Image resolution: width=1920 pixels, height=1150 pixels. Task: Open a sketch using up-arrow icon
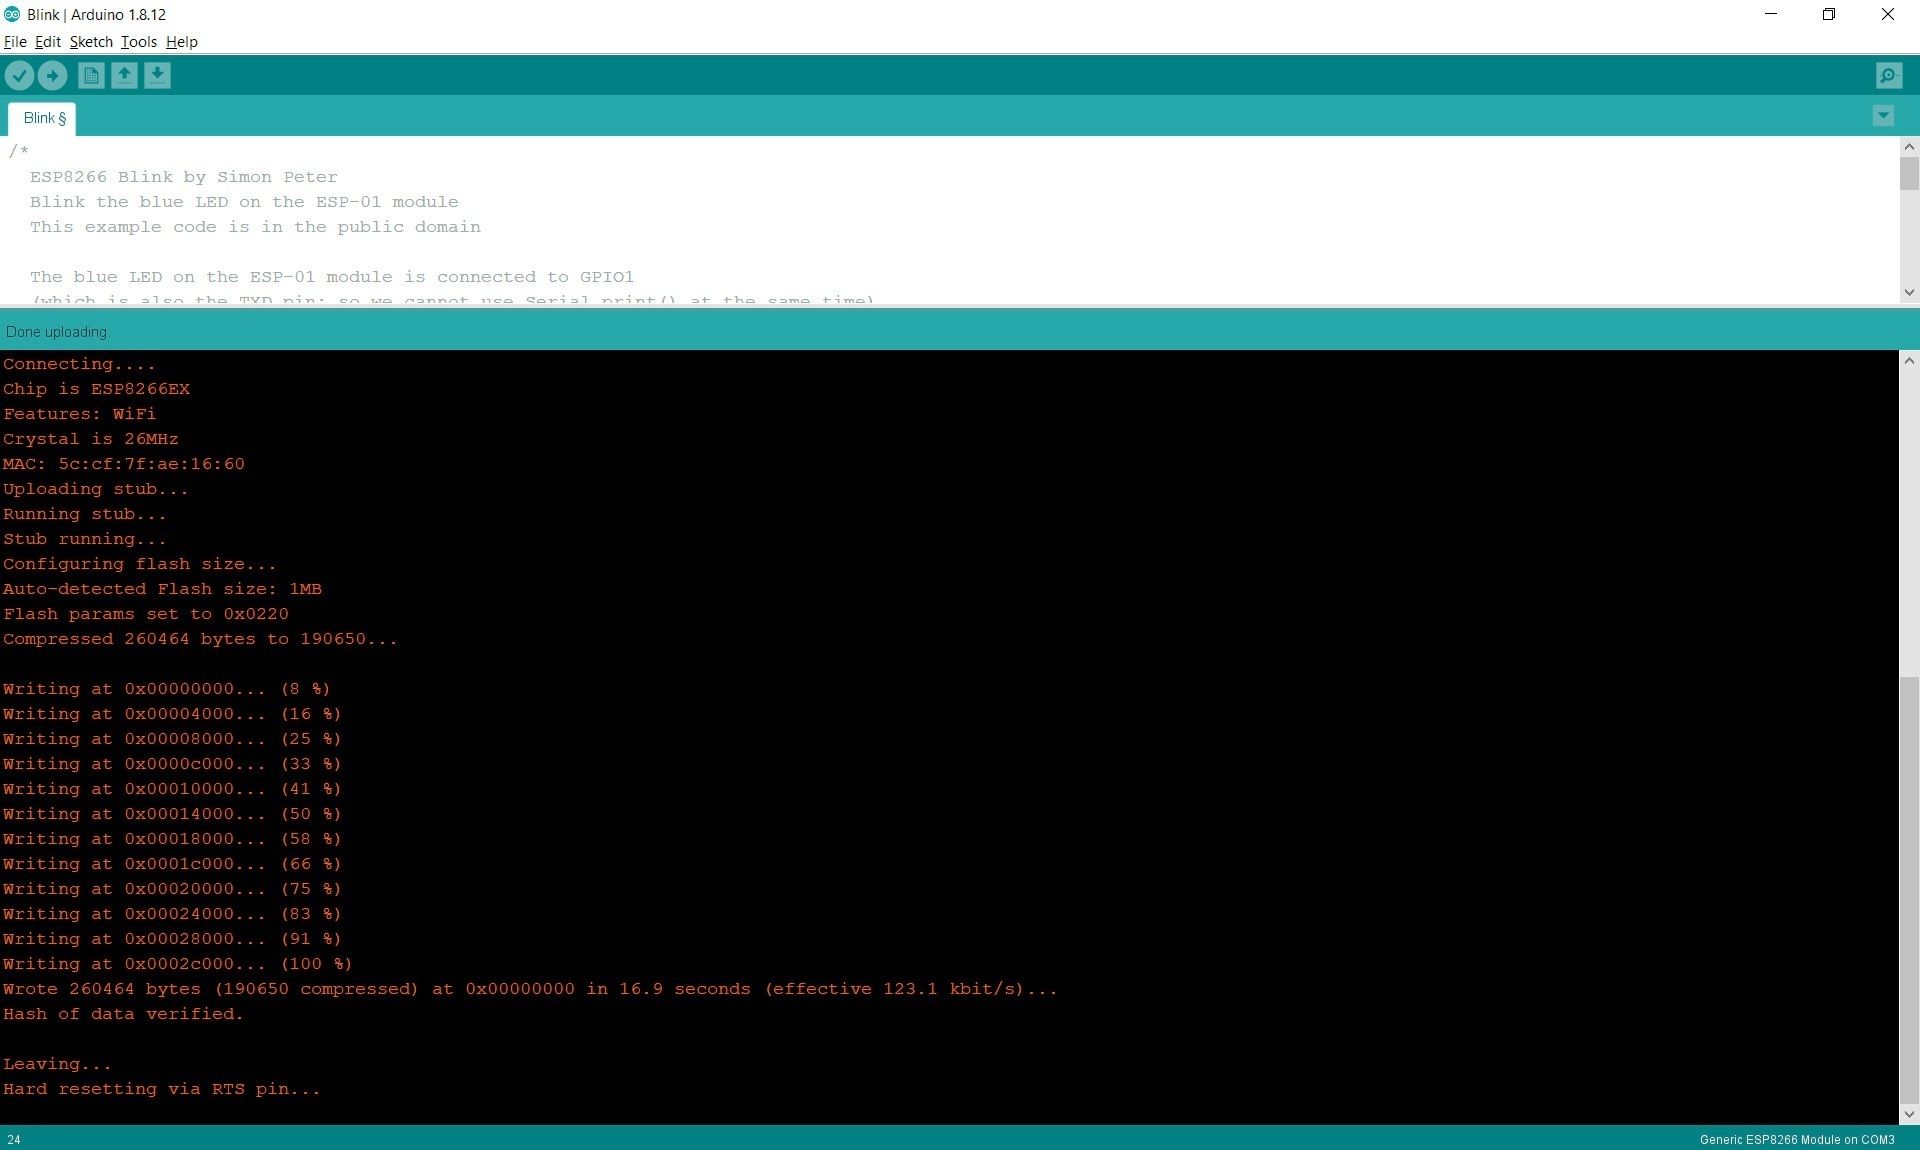(x=124, y=75)
